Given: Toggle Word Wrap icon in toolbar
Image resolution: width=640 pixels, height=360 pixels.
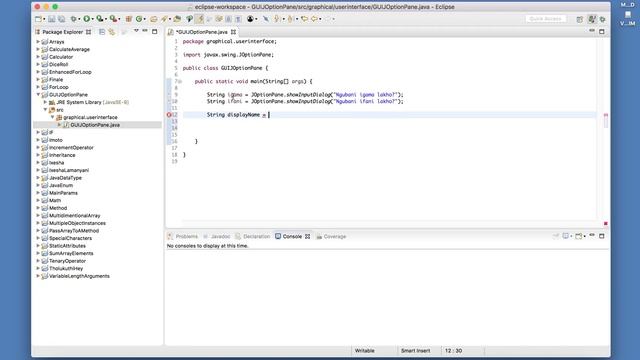Looking at the screenshot, I should pyautogui.click(x=209, y=19).
